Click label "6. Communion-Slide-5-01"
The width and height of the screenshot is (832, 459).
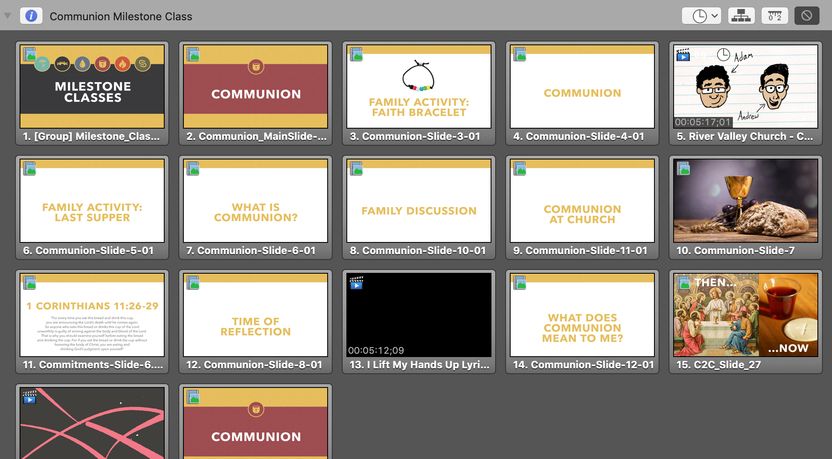coord(88,250)
